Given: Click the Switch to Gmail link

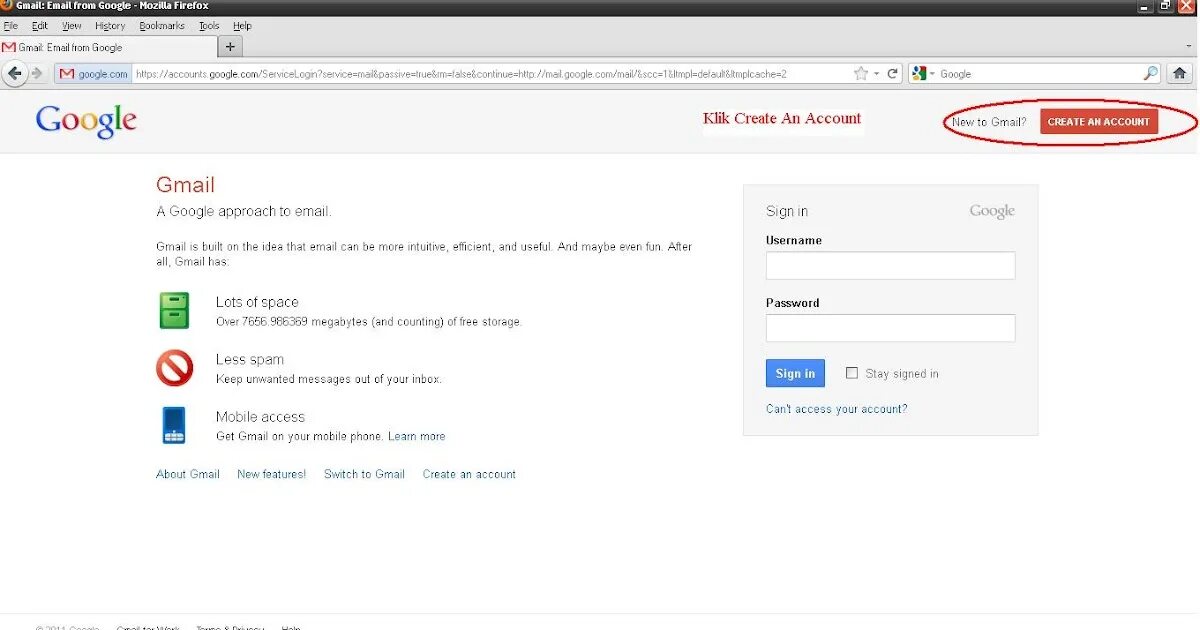Looking at the screenshot, I should pos(364,474).
